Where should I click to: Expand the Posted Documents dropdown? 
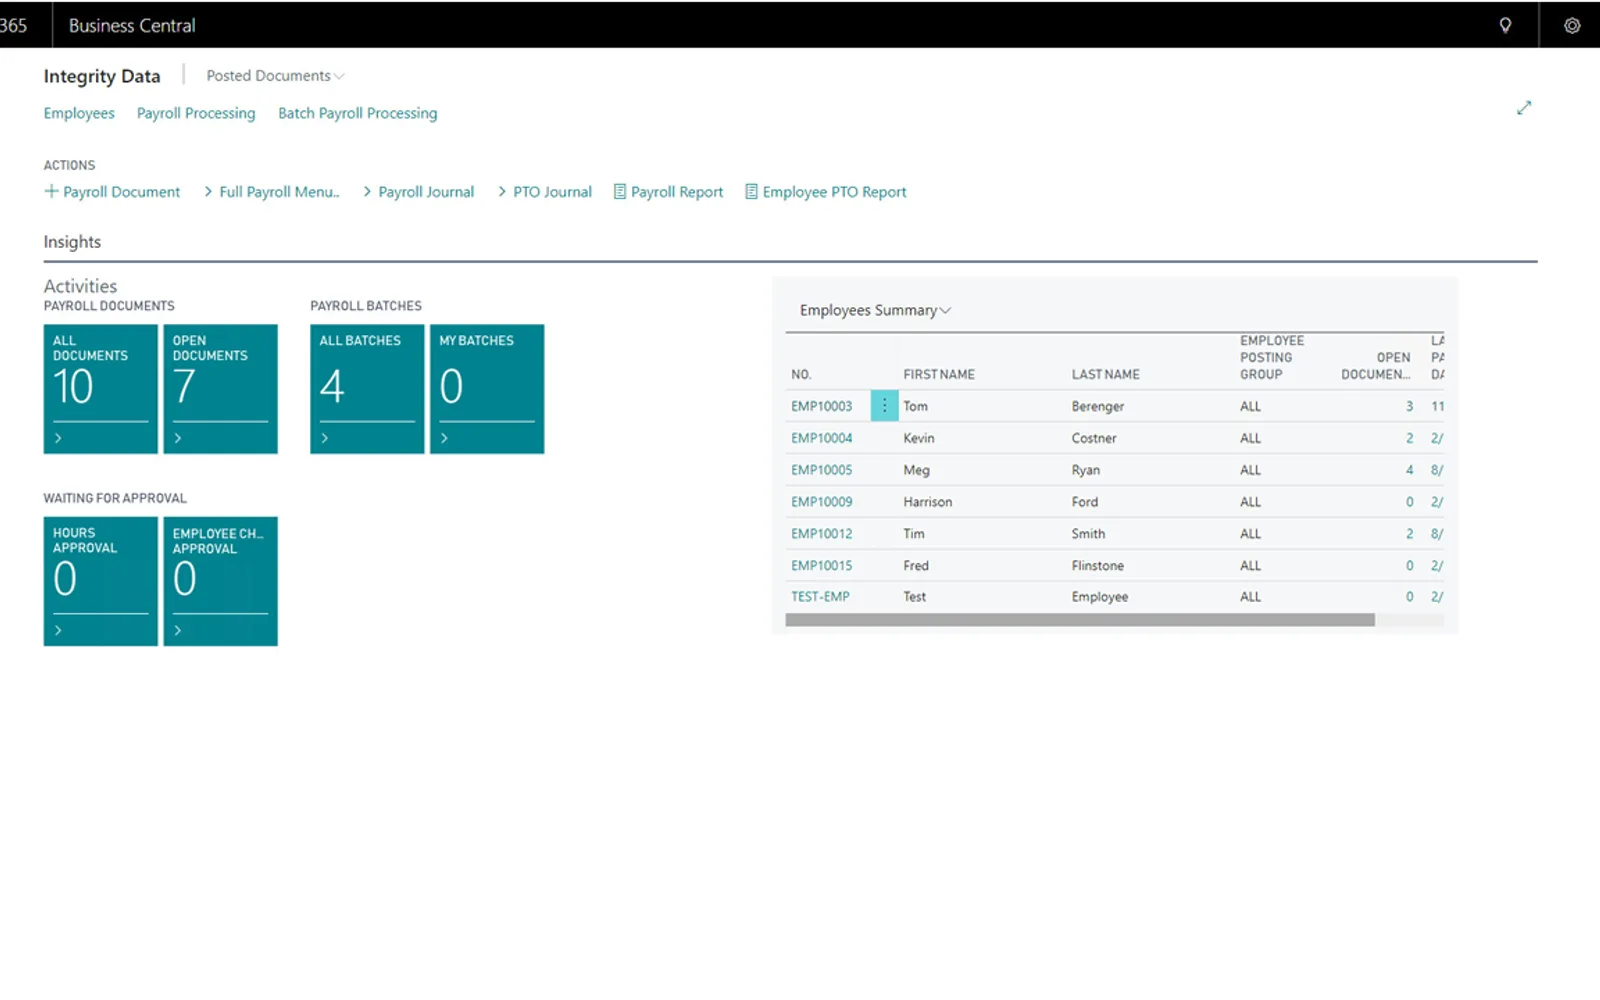pos(275,76)
